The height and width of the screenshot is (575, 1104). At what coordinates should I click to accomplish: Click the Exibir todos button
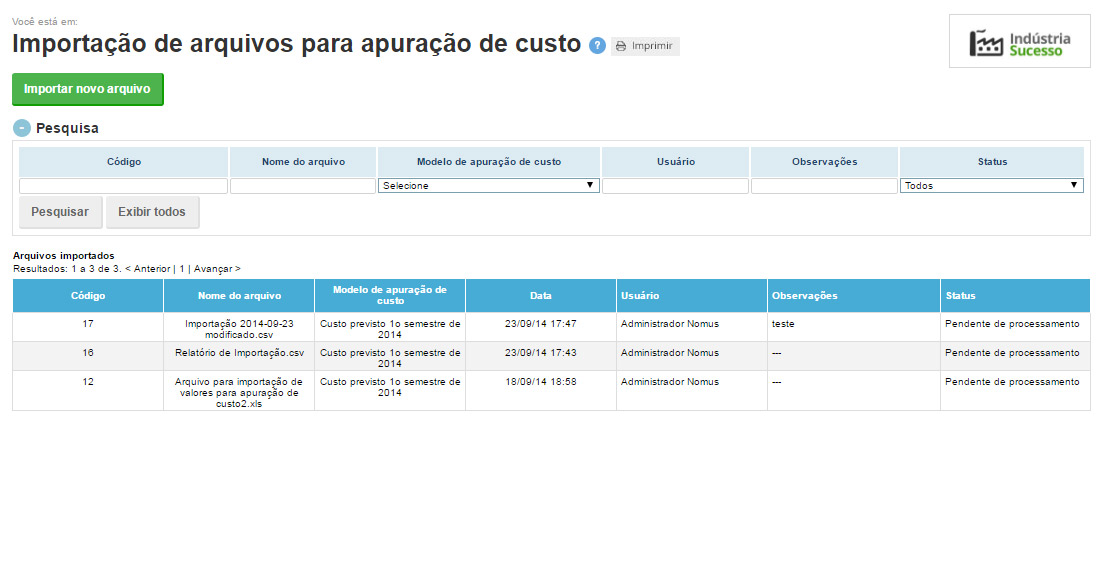click(152, 212)
